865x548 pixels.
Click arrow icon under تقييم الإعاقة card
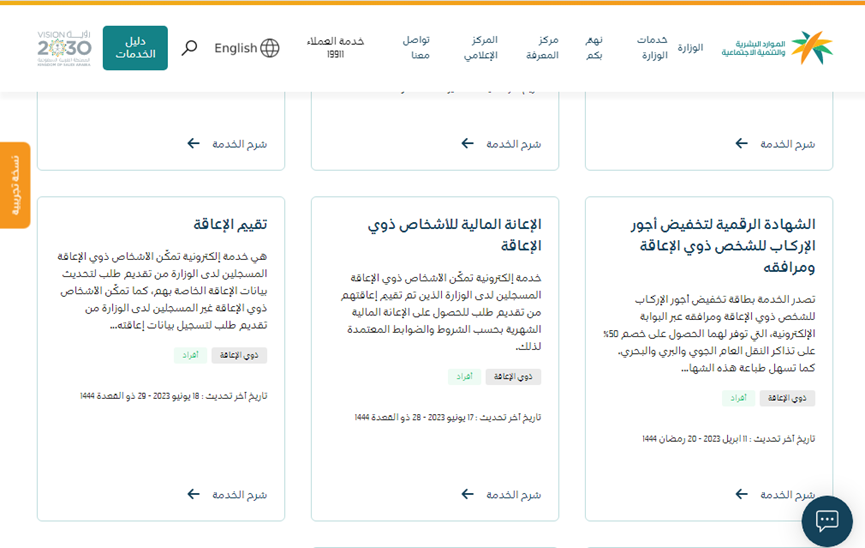pos(193,494)
